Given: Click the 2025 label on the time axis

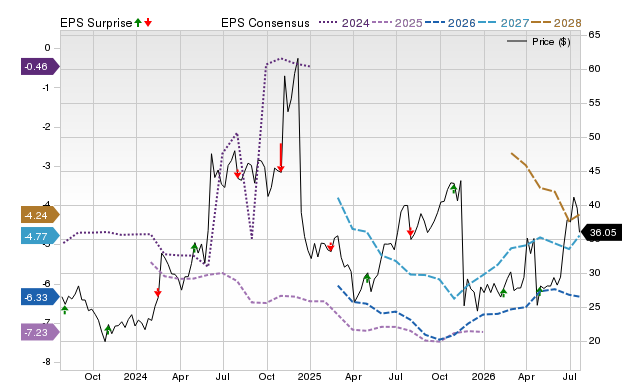Looking at the screenshot, I should tap(309, 376).
